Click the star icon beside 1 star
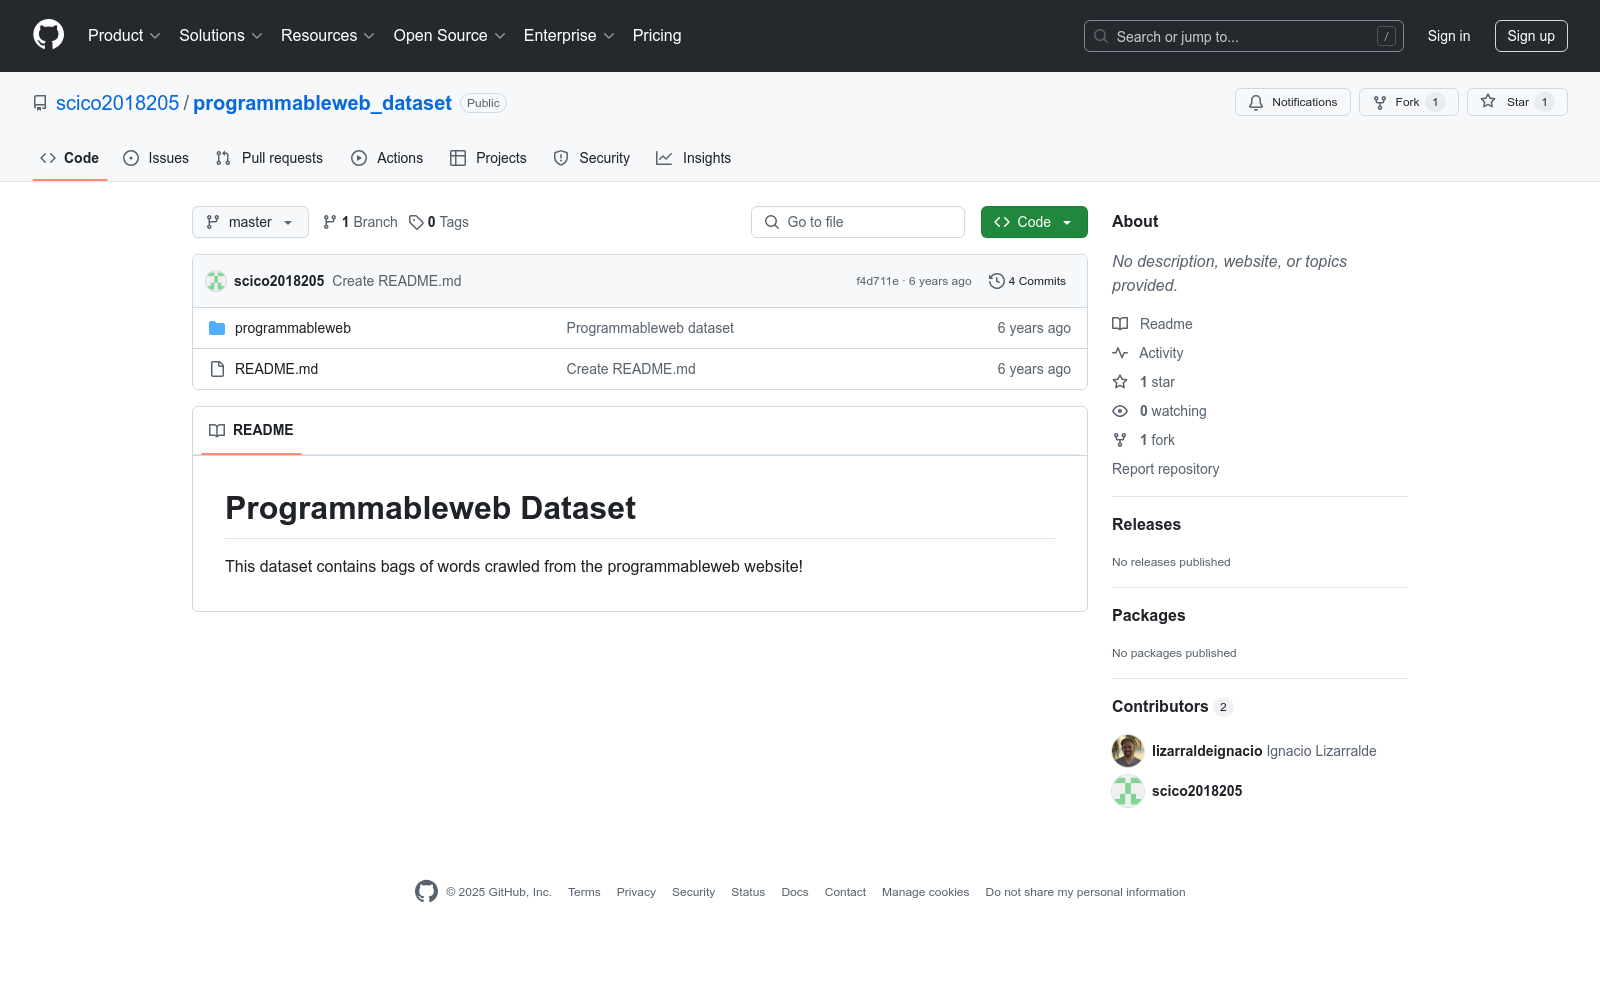 click(x=1120, y=382)
